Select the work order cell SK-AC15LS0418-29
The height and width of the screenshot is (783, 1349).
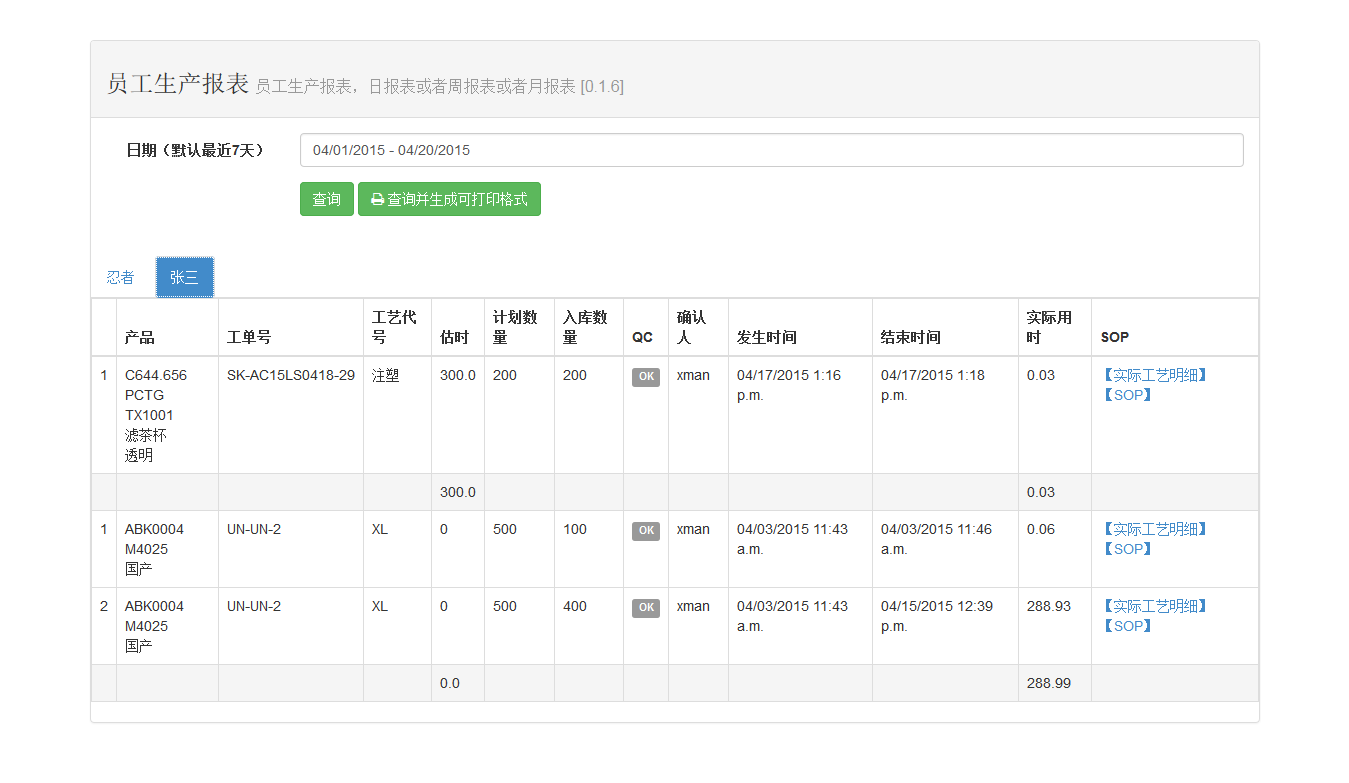click(x=290, y=375)
